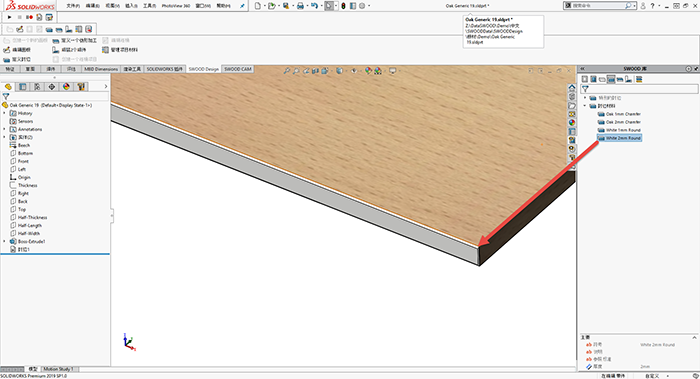
Task: Open the PropertyManager tab icon
Action: pos(23,87)
